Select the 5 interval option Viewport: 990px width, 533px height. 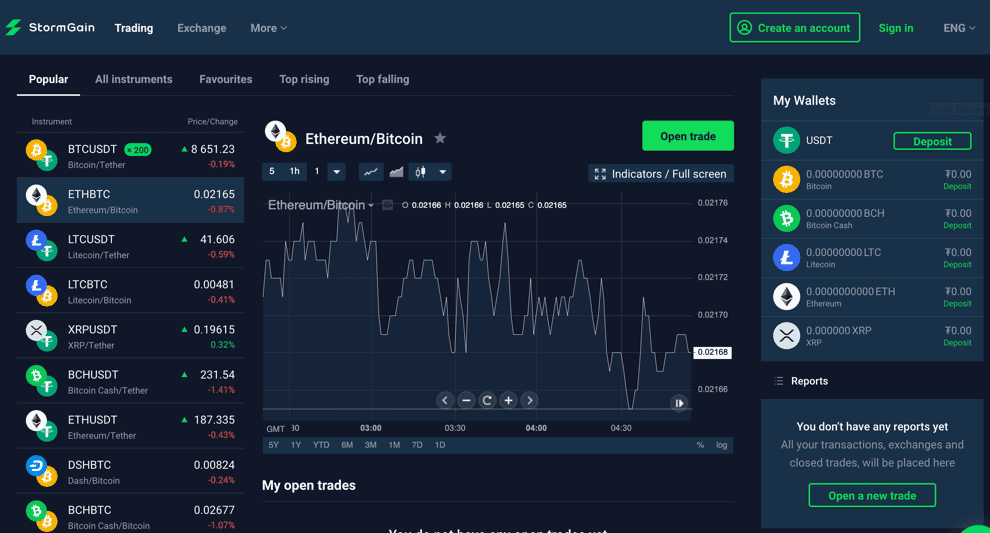(x=272, y=171)
